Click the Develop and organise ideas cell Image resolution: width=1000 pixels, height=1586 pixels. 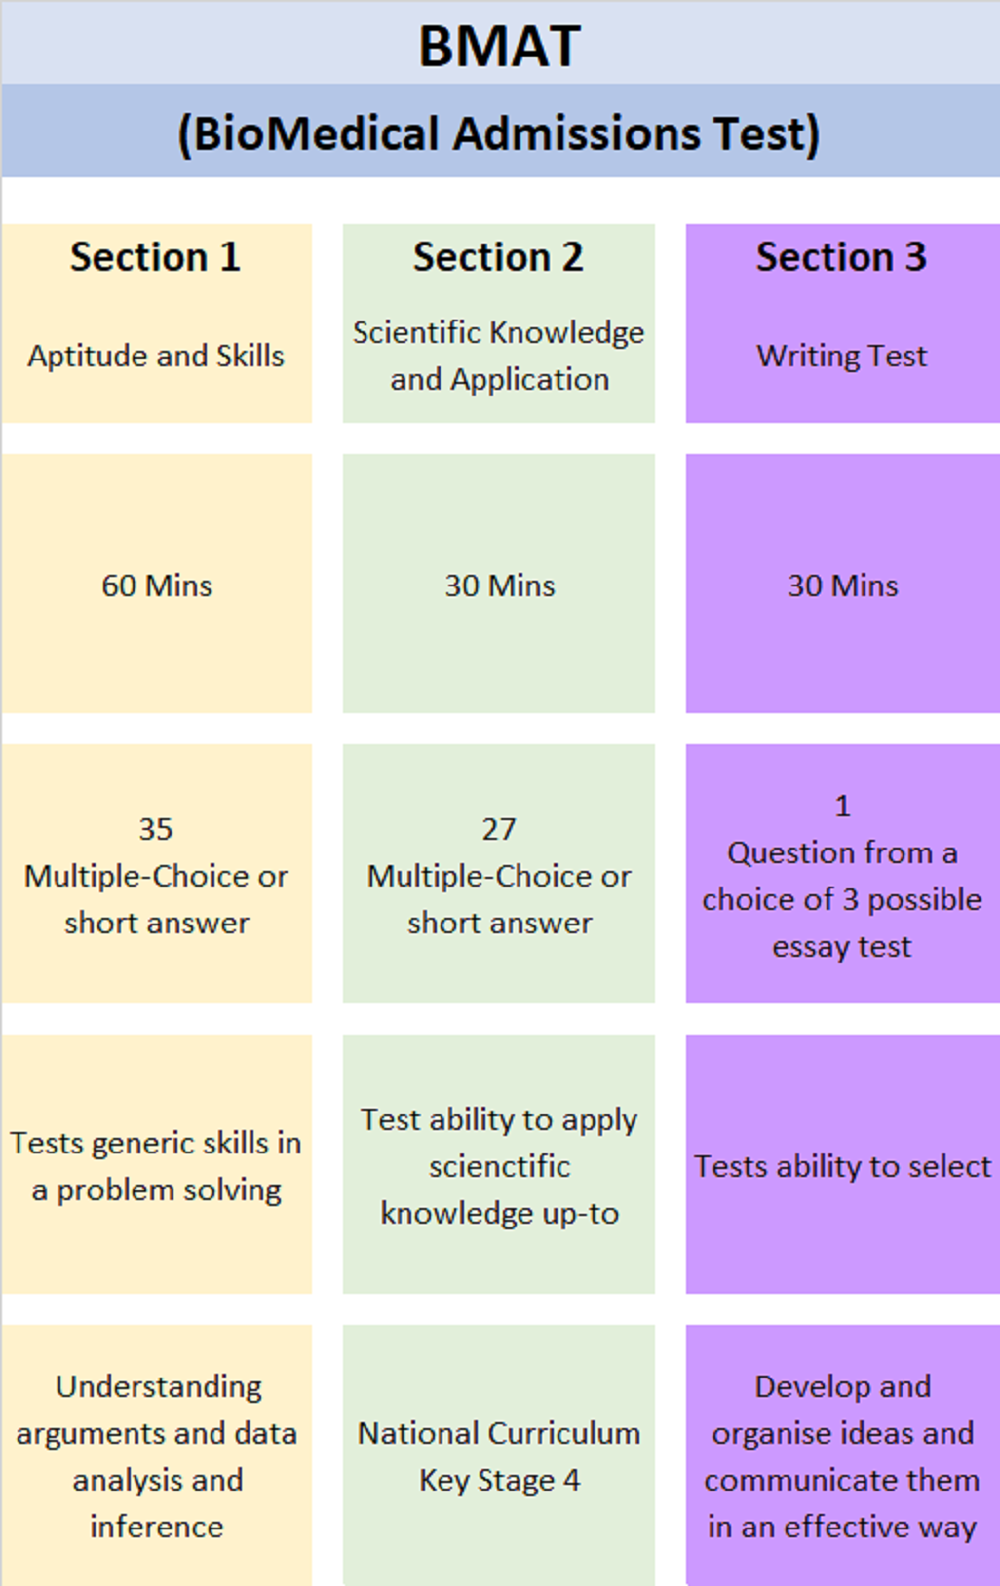tap(843, 1455)
